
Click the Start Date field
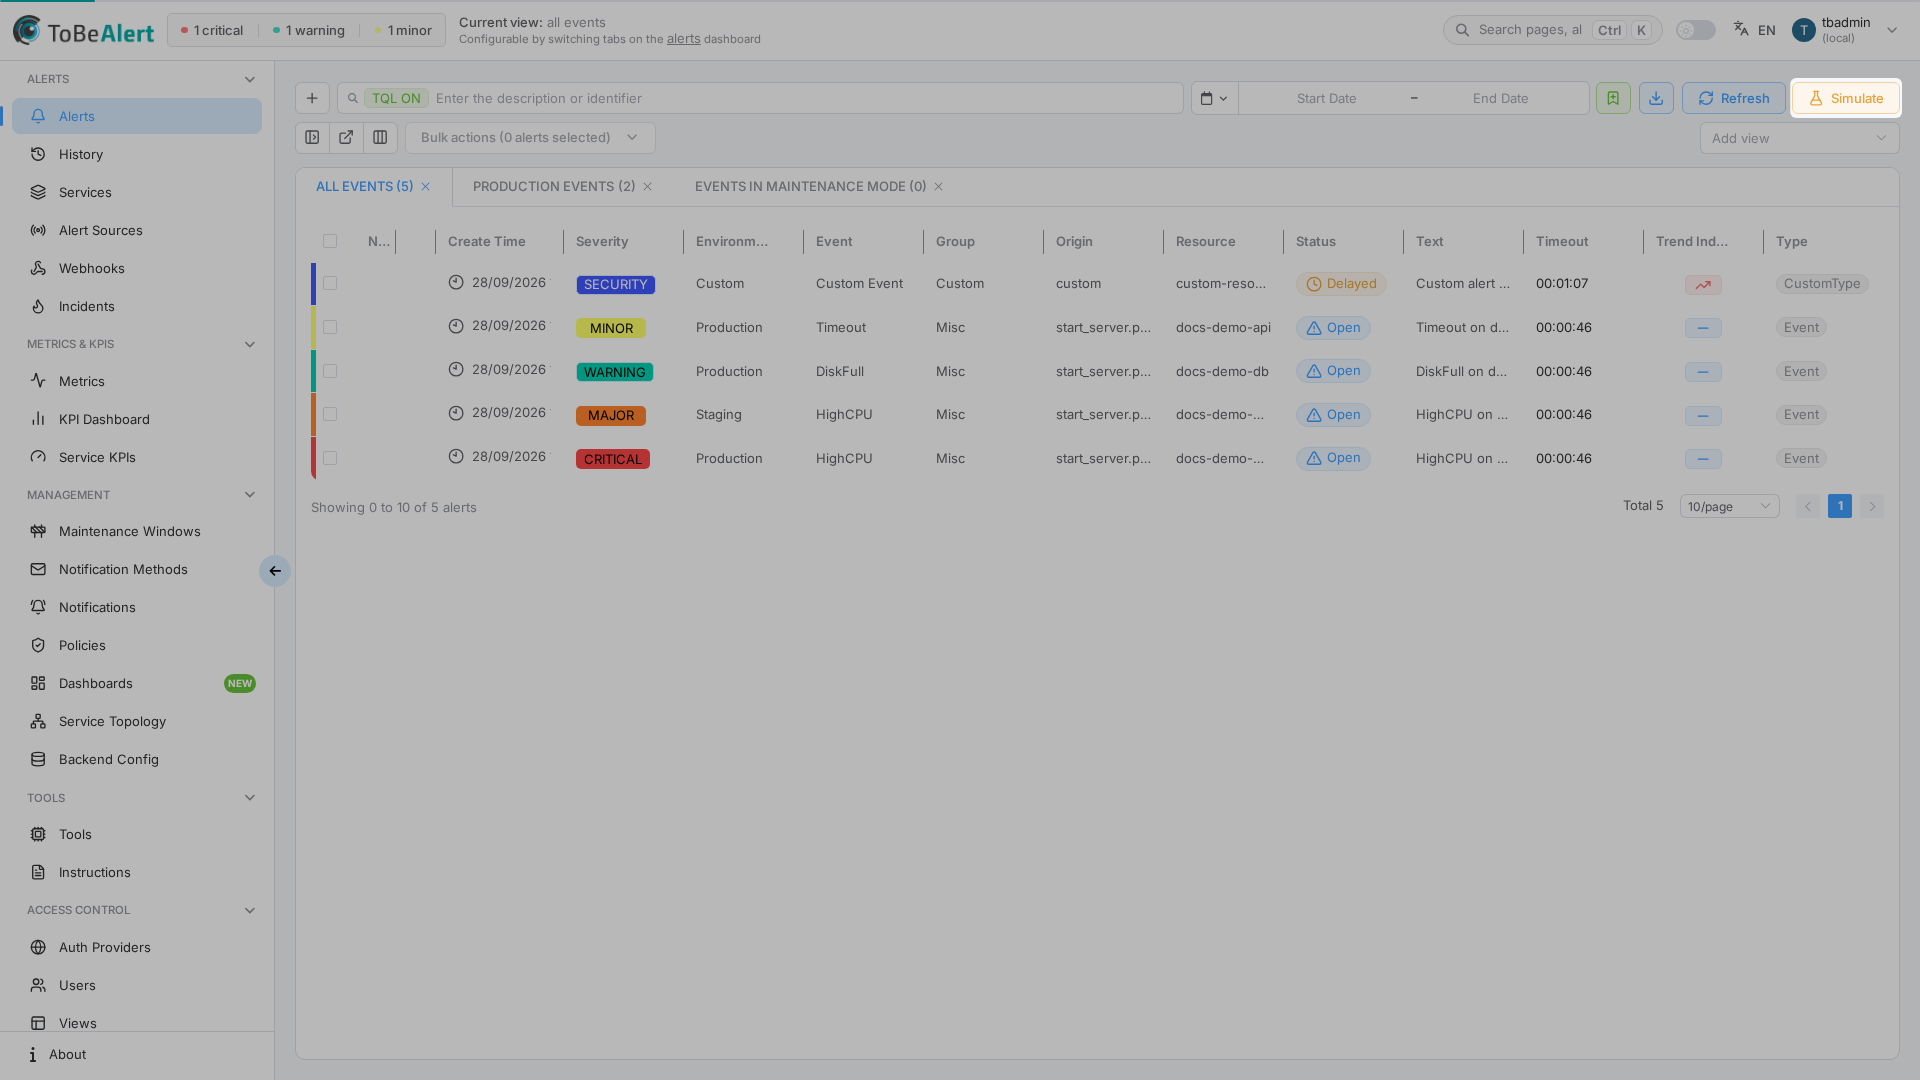pos(1326,98)
